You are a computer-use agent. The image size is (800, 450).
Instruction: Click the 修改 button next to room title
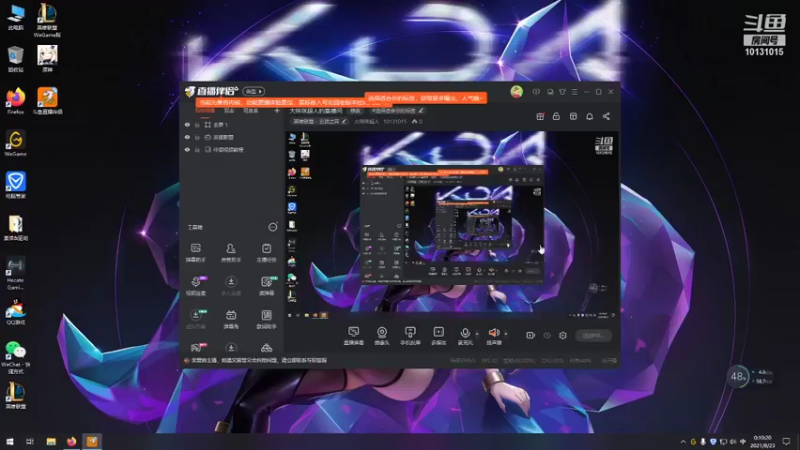[x=355, y=111]
